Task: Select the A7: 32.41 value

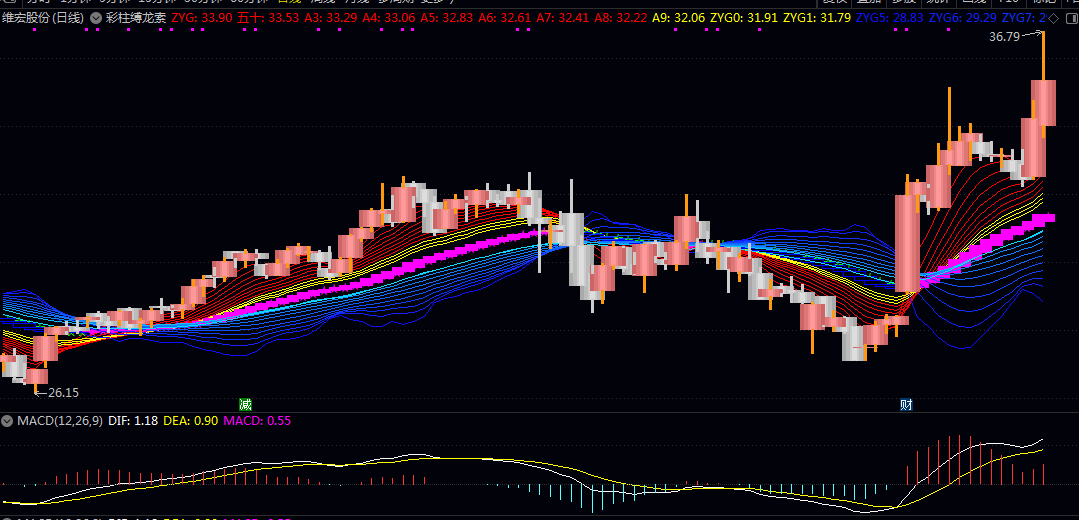Action: (563, 18)
